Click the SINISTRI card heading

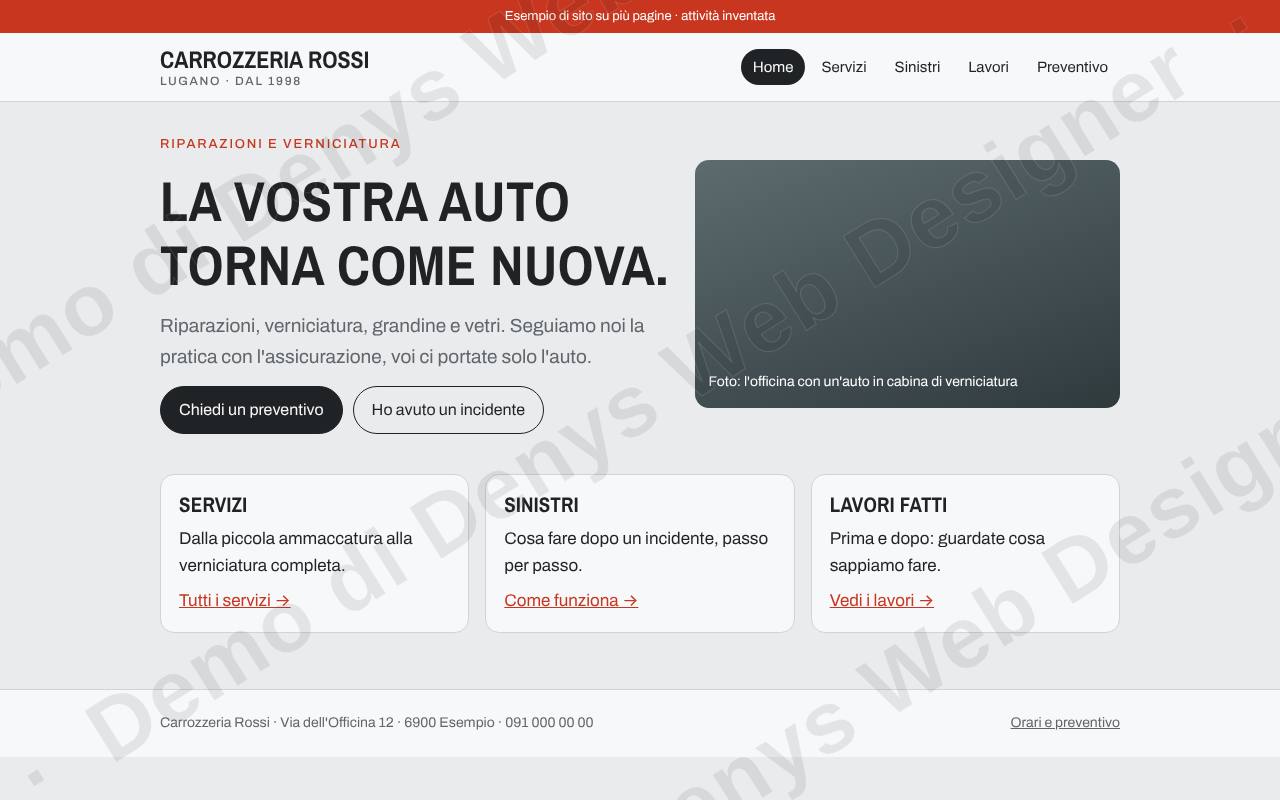coord(541,505)
